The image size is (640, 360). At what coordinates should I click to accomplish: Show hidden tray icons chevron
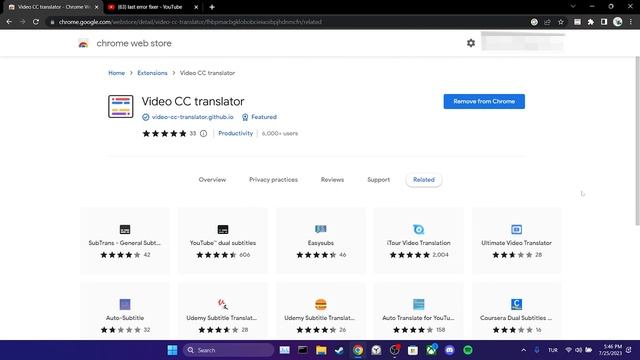pyautogui.click(x=523, y=350)
